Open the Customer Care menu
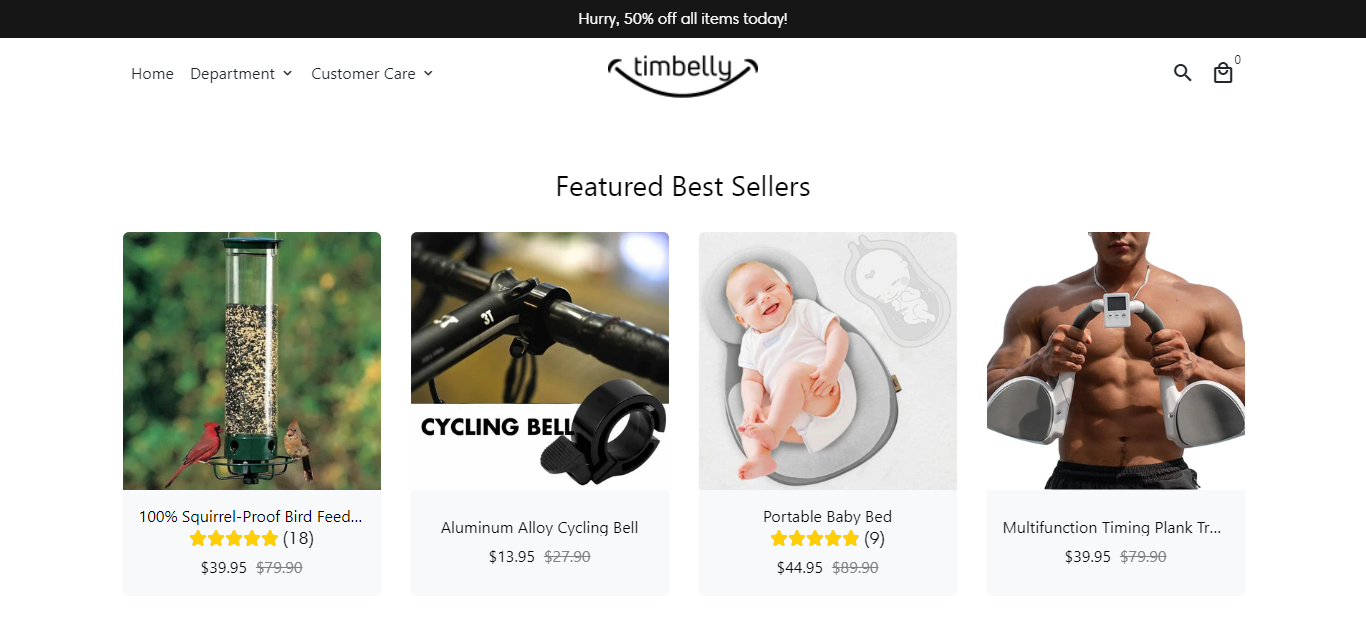 363,74
